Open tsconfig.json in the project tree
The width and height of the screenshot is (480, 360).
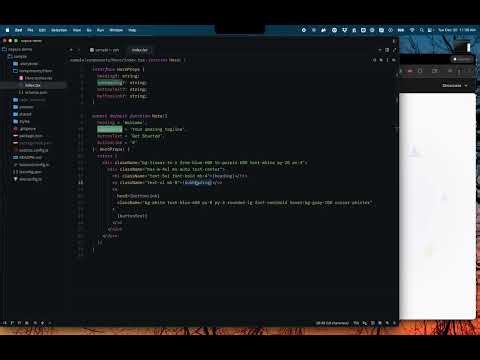click(27, 172)
